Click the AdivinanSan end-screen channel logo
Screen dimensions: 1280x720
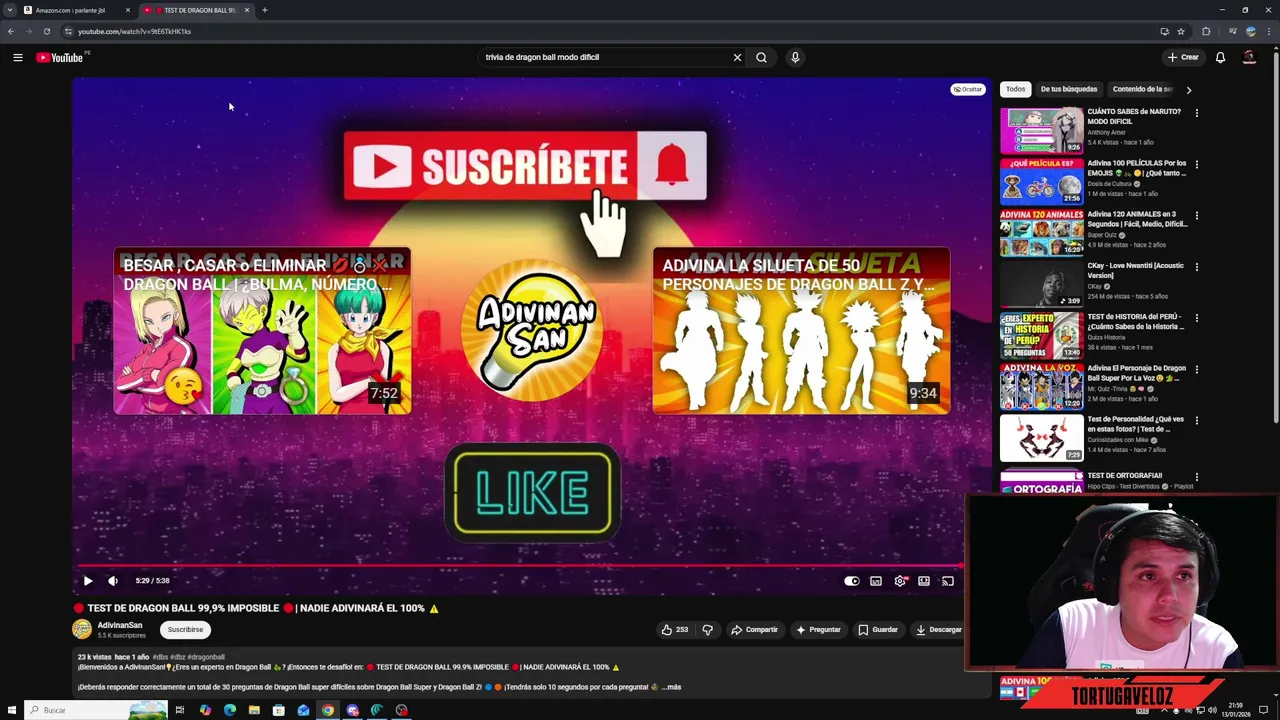[x=533, y=331]
